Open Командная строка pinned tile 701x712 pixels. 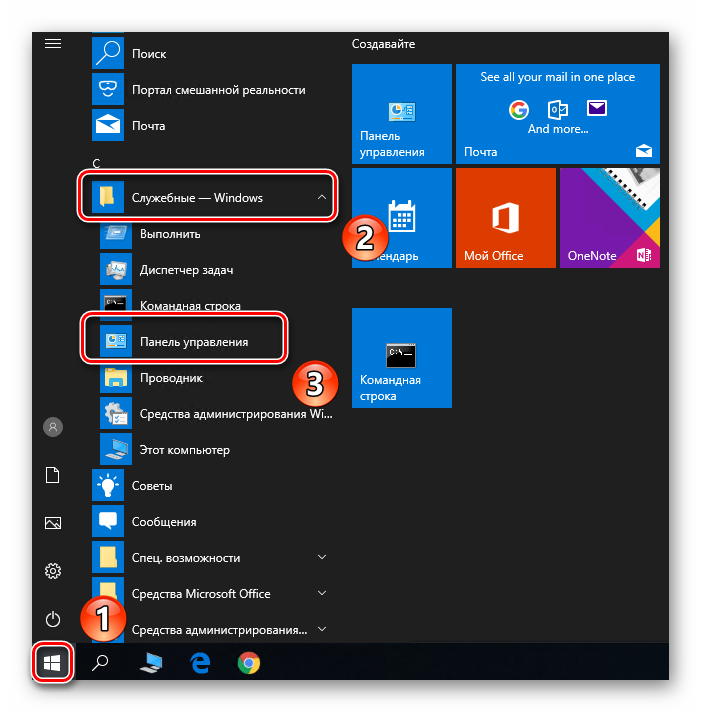coord(402,358)
